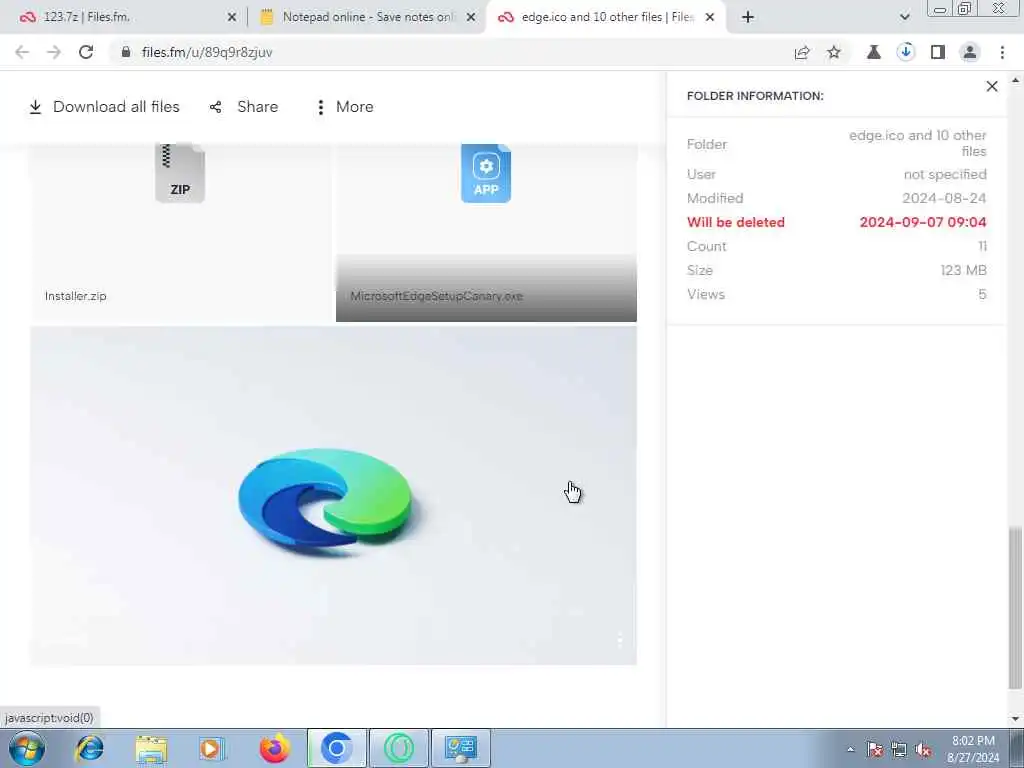Open options dots on Edge image thumbnail
The image size is (1024, 768).
619,640
